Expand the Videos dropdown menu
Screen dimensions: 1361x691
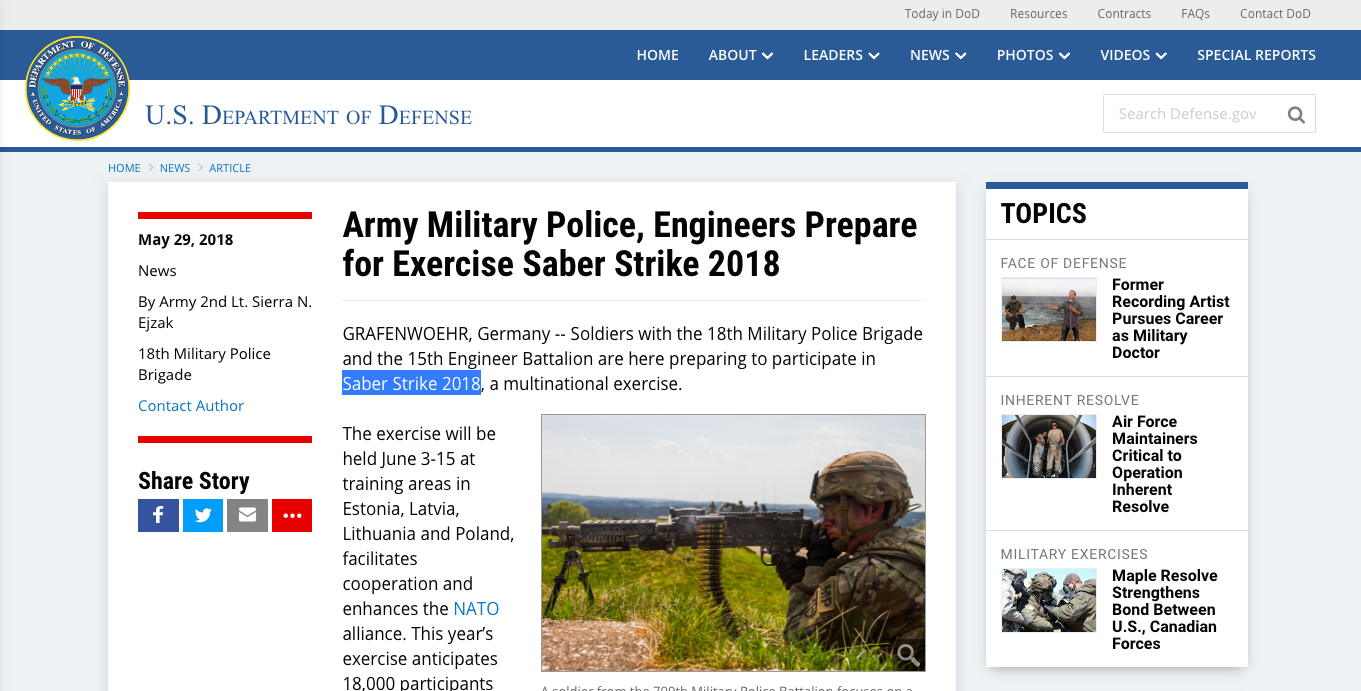pos(1133,55)
